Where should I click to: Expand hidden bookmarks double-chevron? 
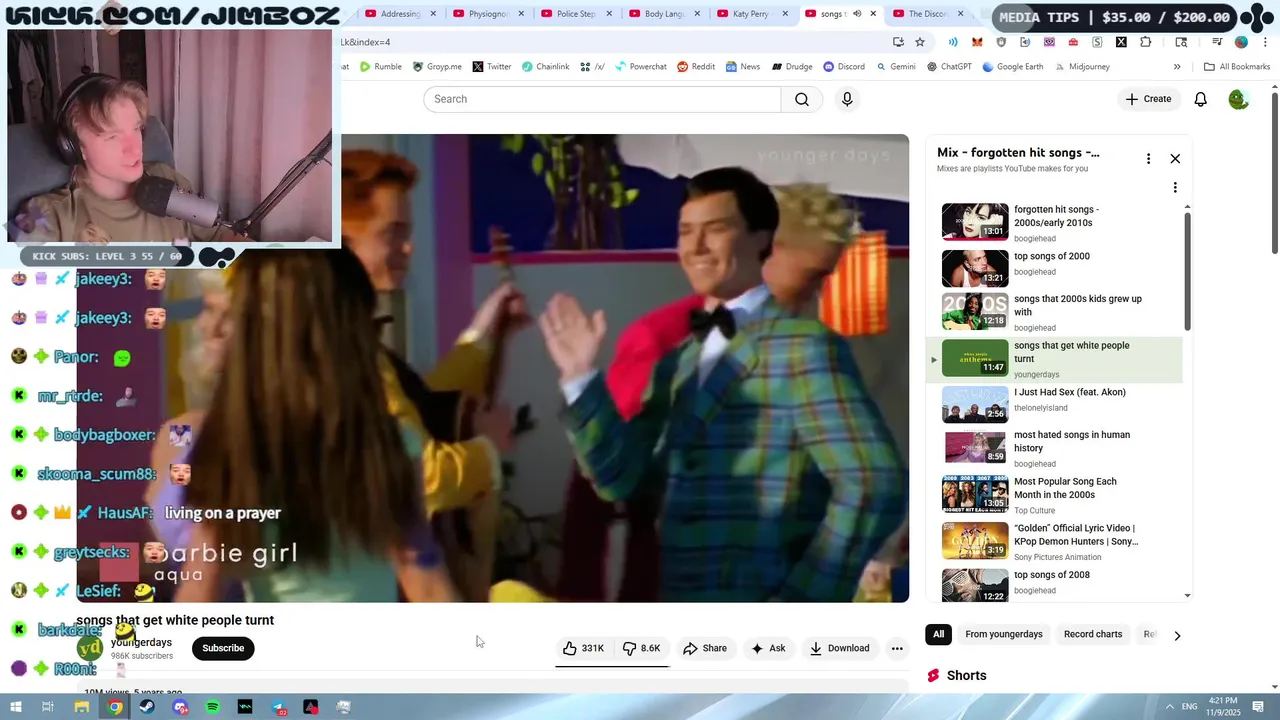pos(1177,67)
